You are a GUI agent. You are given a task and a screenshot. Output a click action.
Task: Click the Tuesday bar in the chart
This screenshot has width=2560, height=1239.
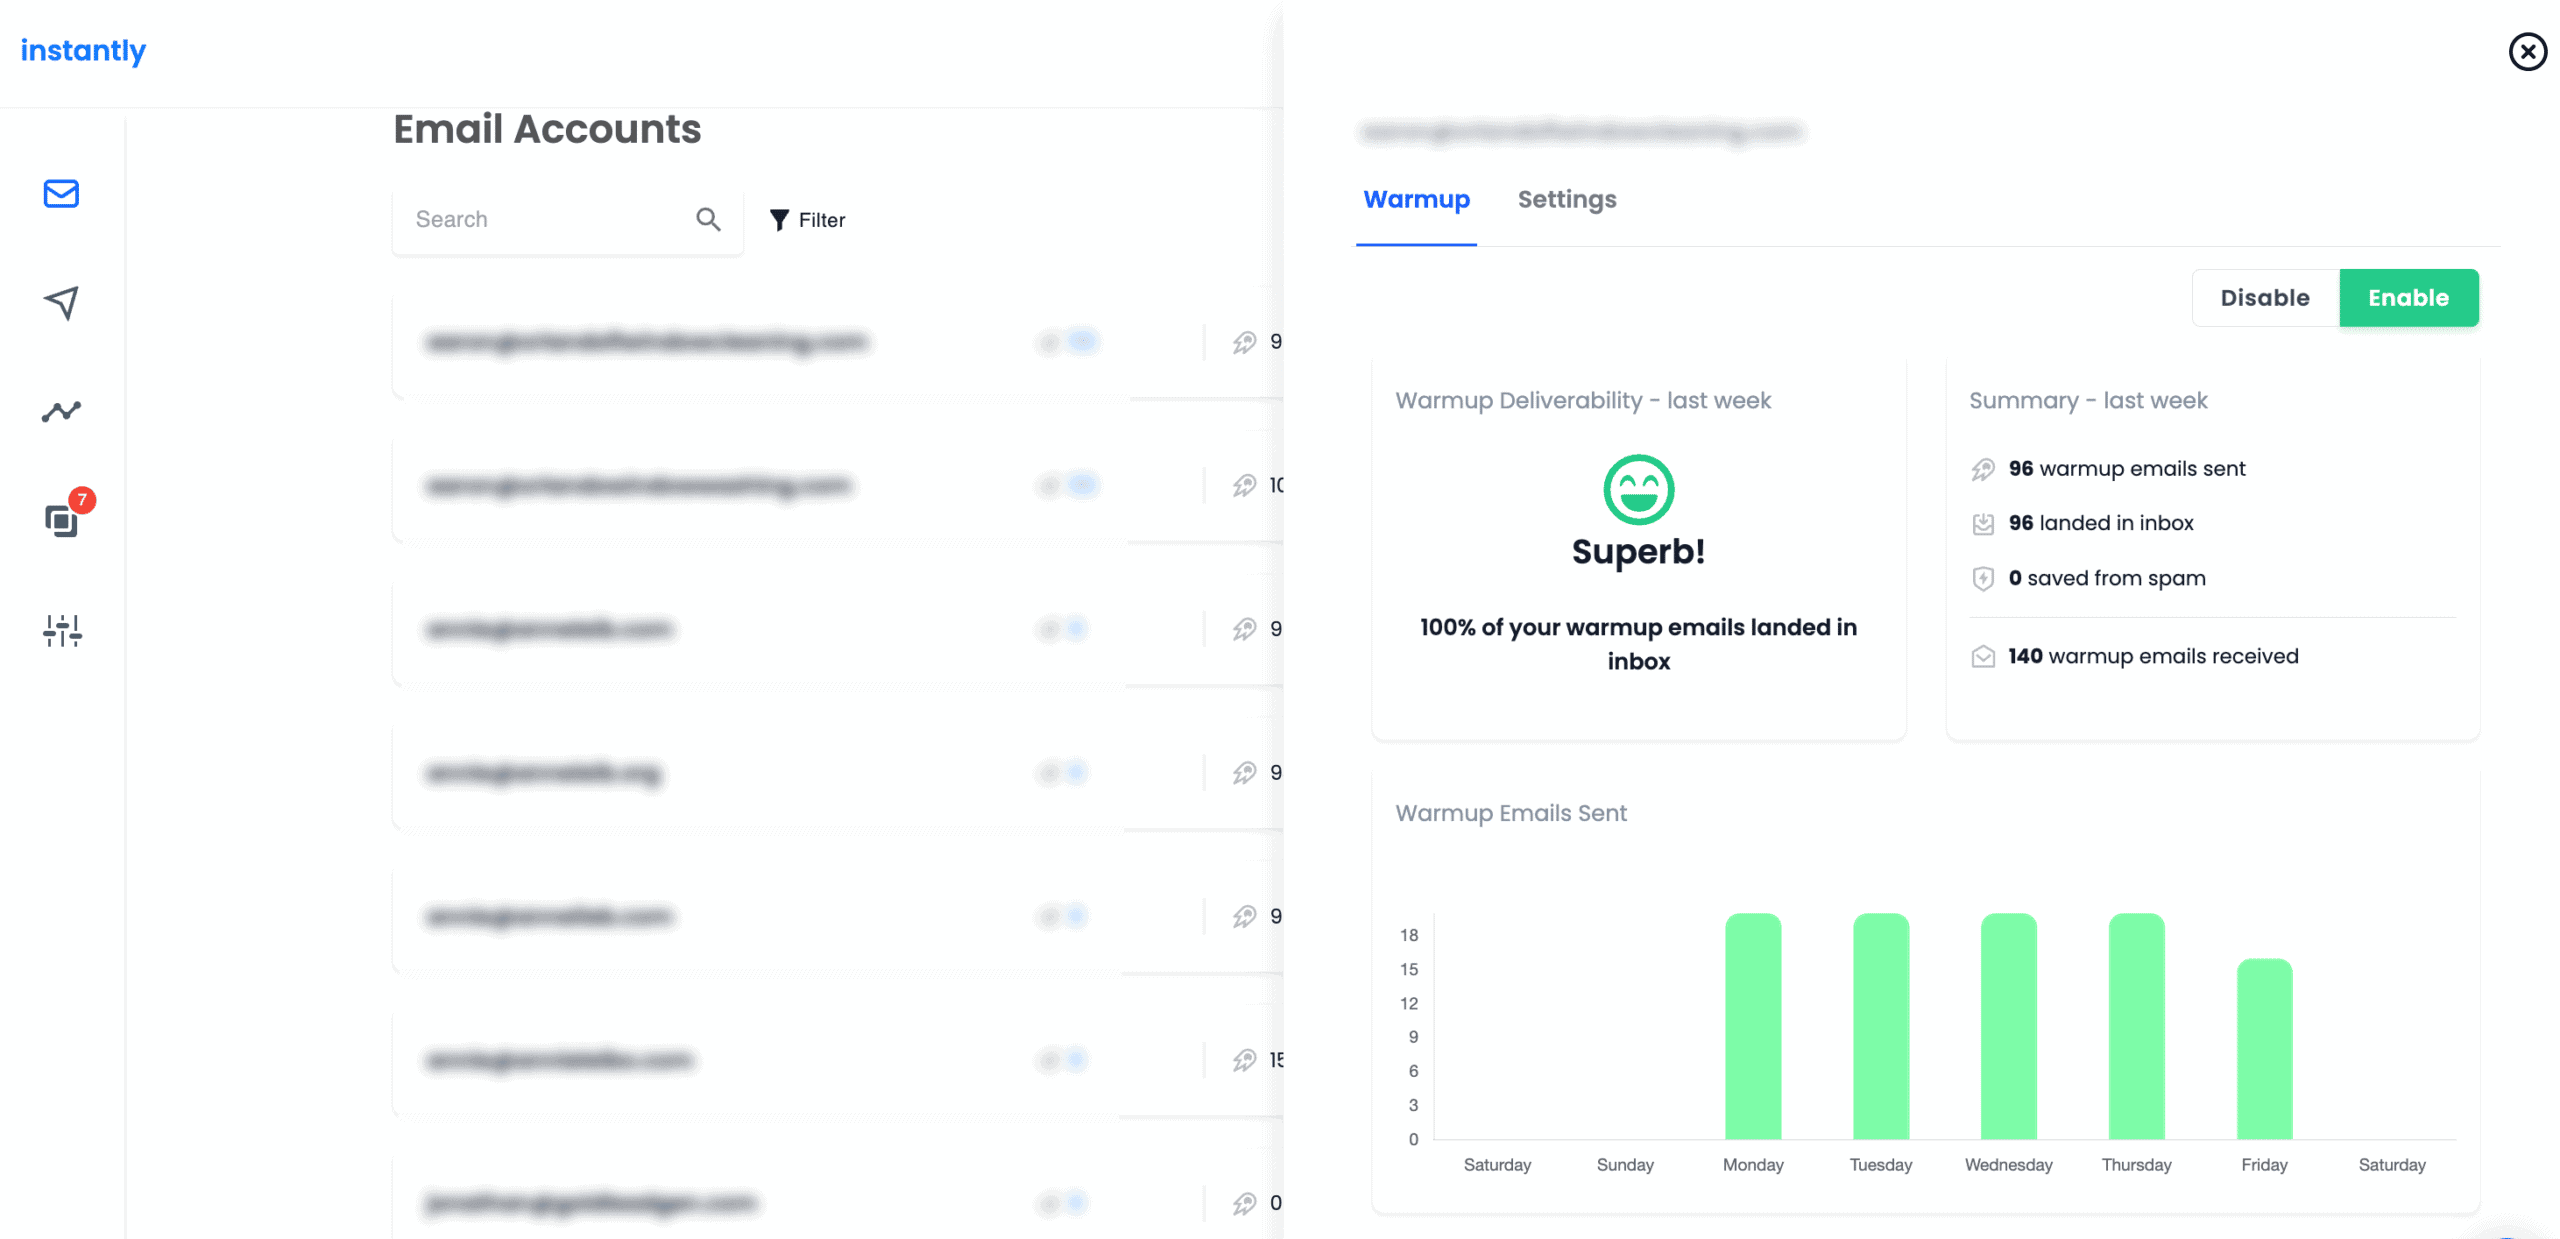click(1880, 1026)
